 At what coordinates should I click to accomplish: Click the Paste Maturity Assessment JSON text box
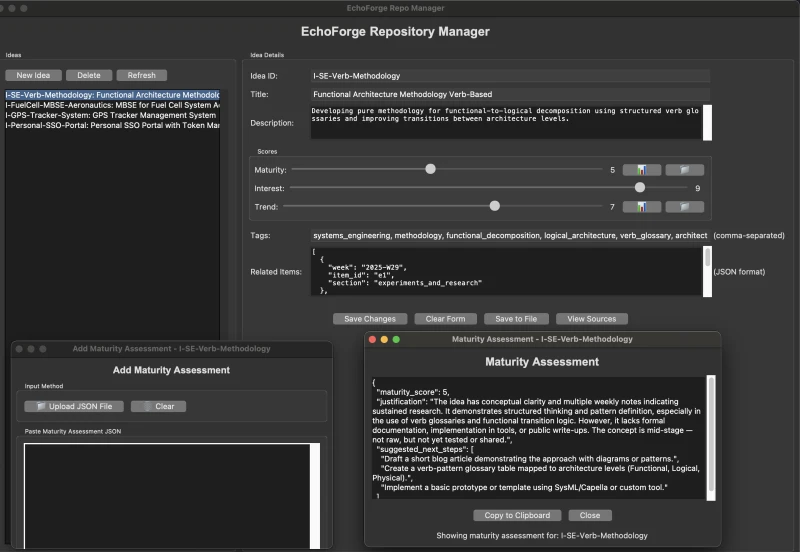(167, 496)
